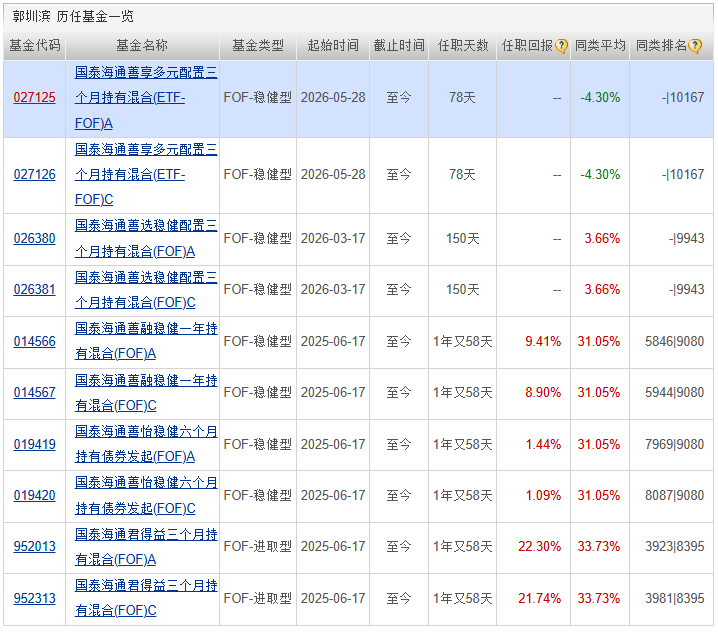Open fund code 952313 link
Viewport: 718px width, 633px height.
pyautogui.click(x=34, y=598)
